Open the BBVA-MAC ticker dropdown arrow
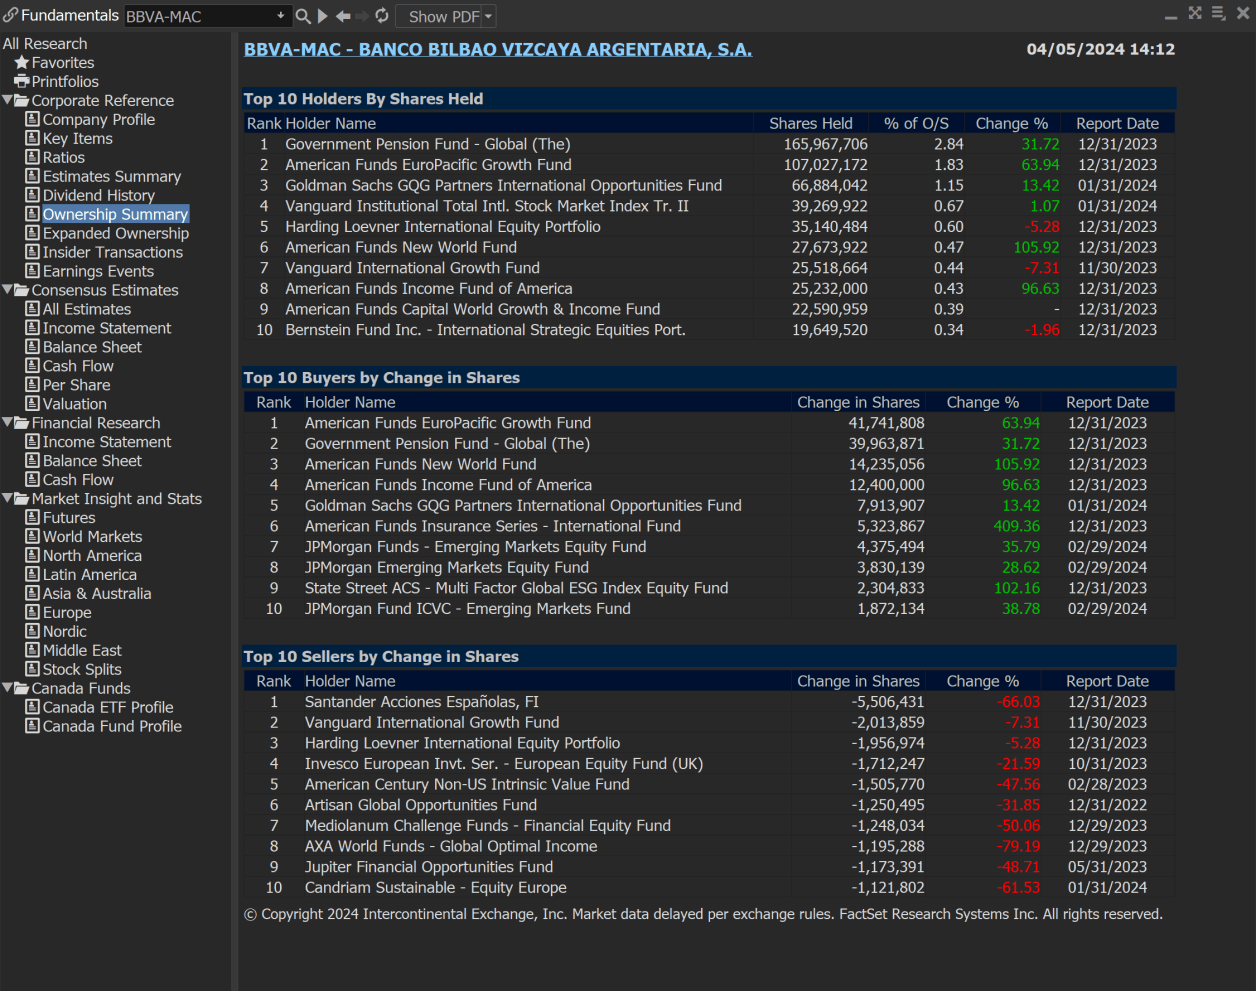Viewport: 1256px width, 991px height. click(x=280, y=16)
